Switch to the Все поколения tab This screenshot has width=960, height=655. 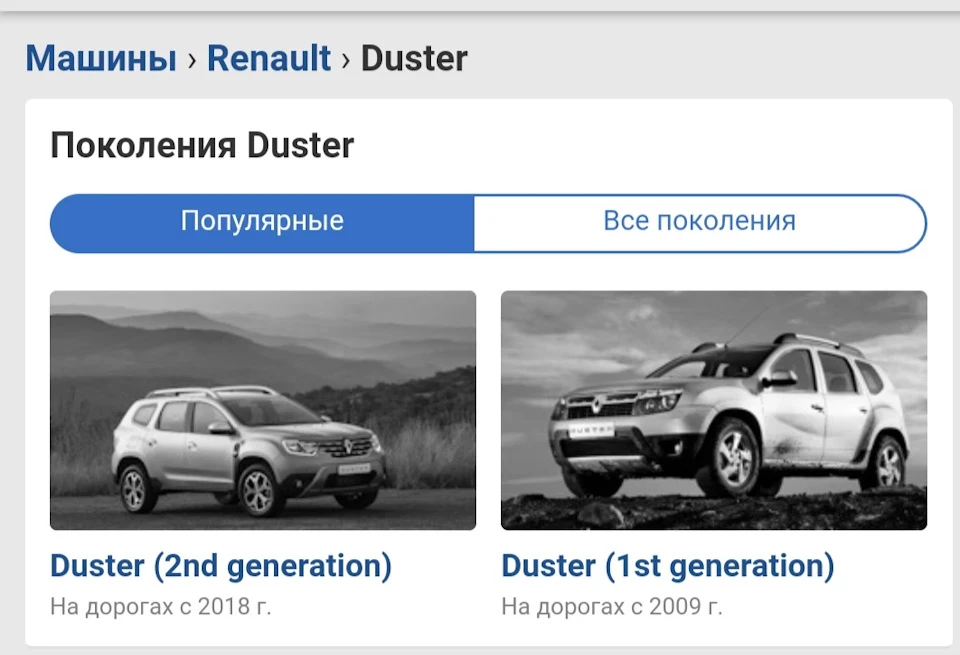(x=700, y=223)
